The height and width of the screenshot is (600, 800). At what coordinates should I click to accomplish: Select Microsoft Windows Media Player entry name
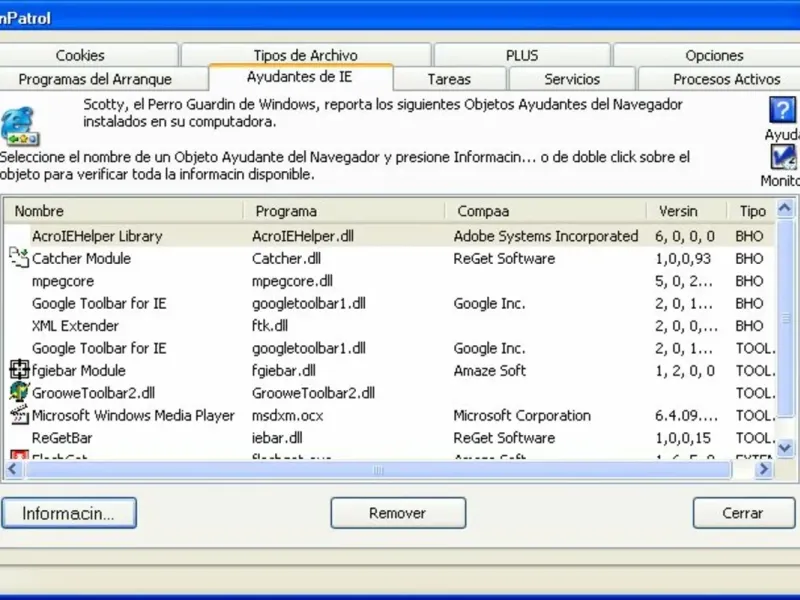click(133, 415)
